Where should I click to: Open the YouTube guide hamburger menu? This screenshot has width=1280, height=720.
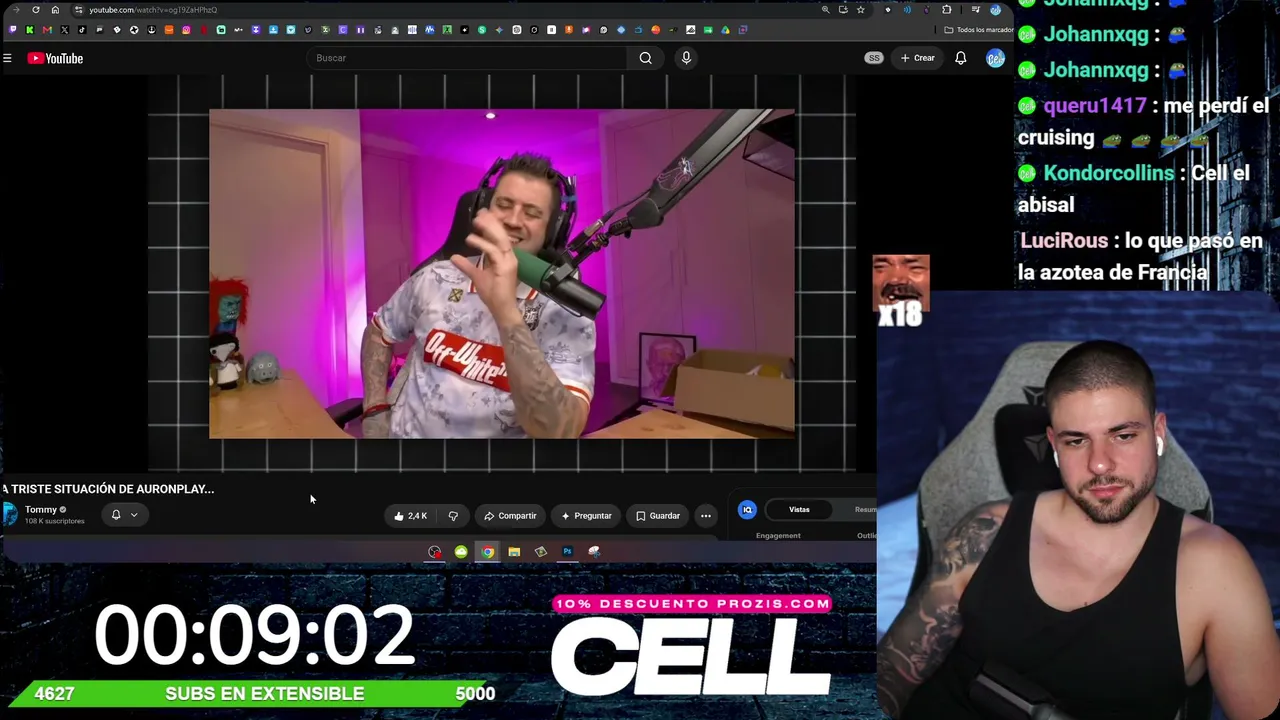point(7,58)
